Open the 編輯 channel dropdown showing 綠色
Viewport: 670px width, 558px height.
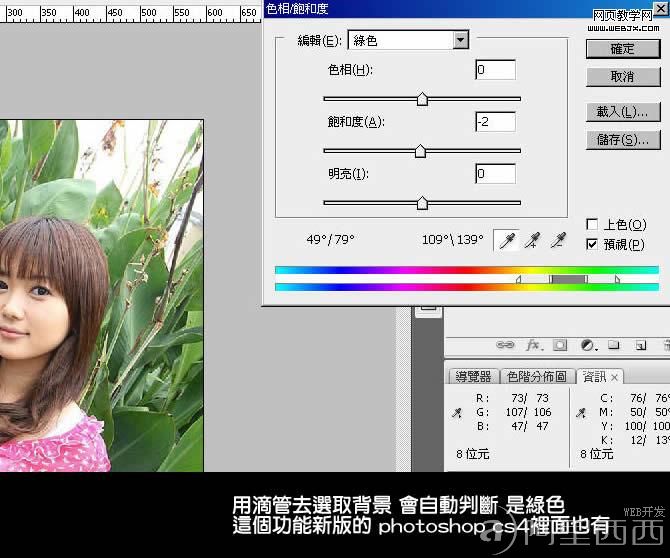coord(408,40)
